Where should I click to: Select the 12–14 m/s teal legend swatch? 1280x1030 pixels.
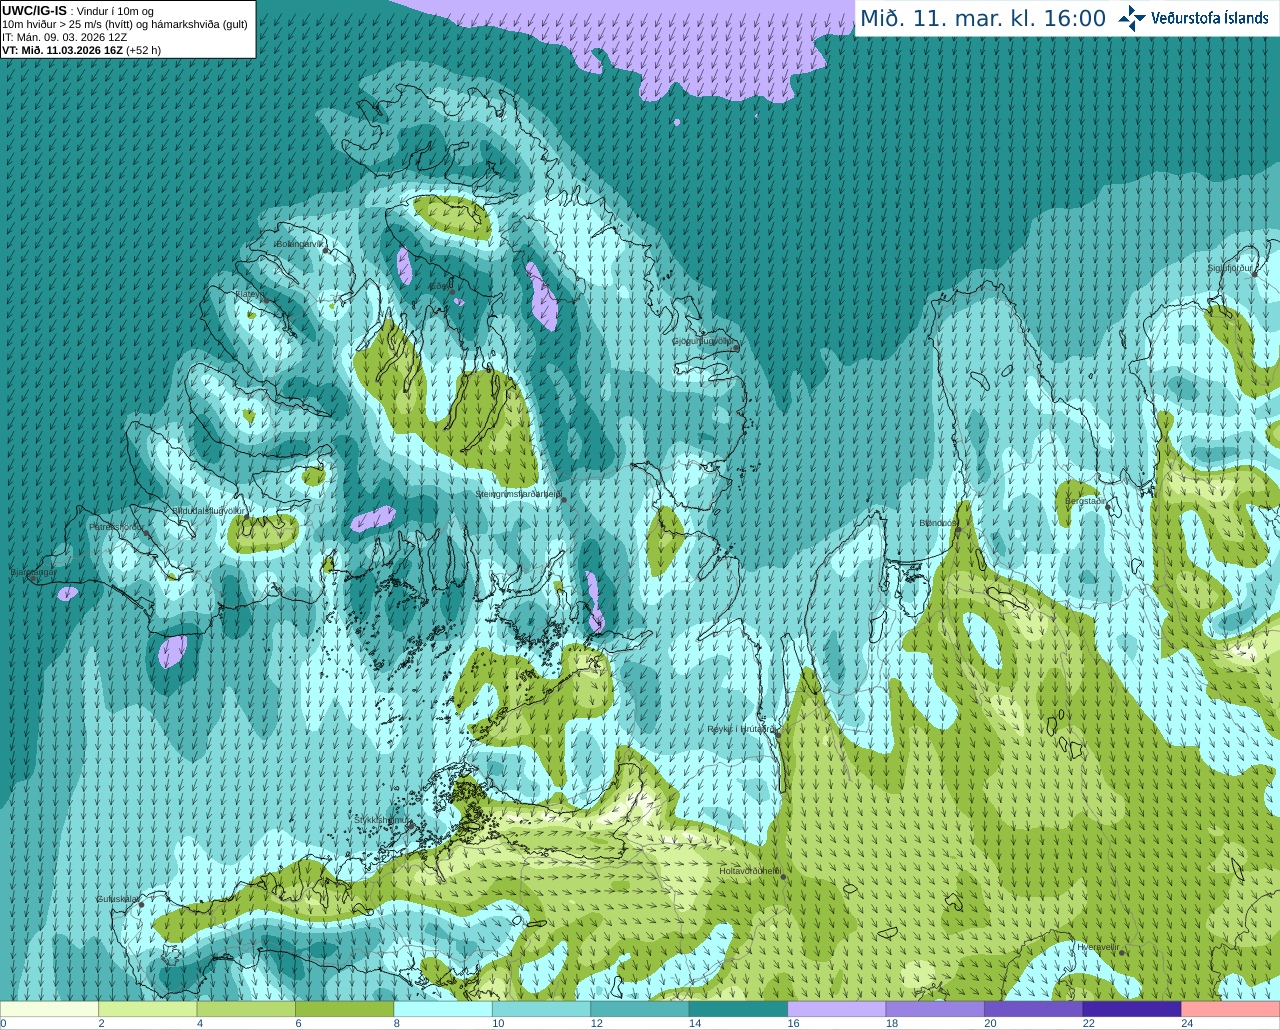click(640, 1009)
